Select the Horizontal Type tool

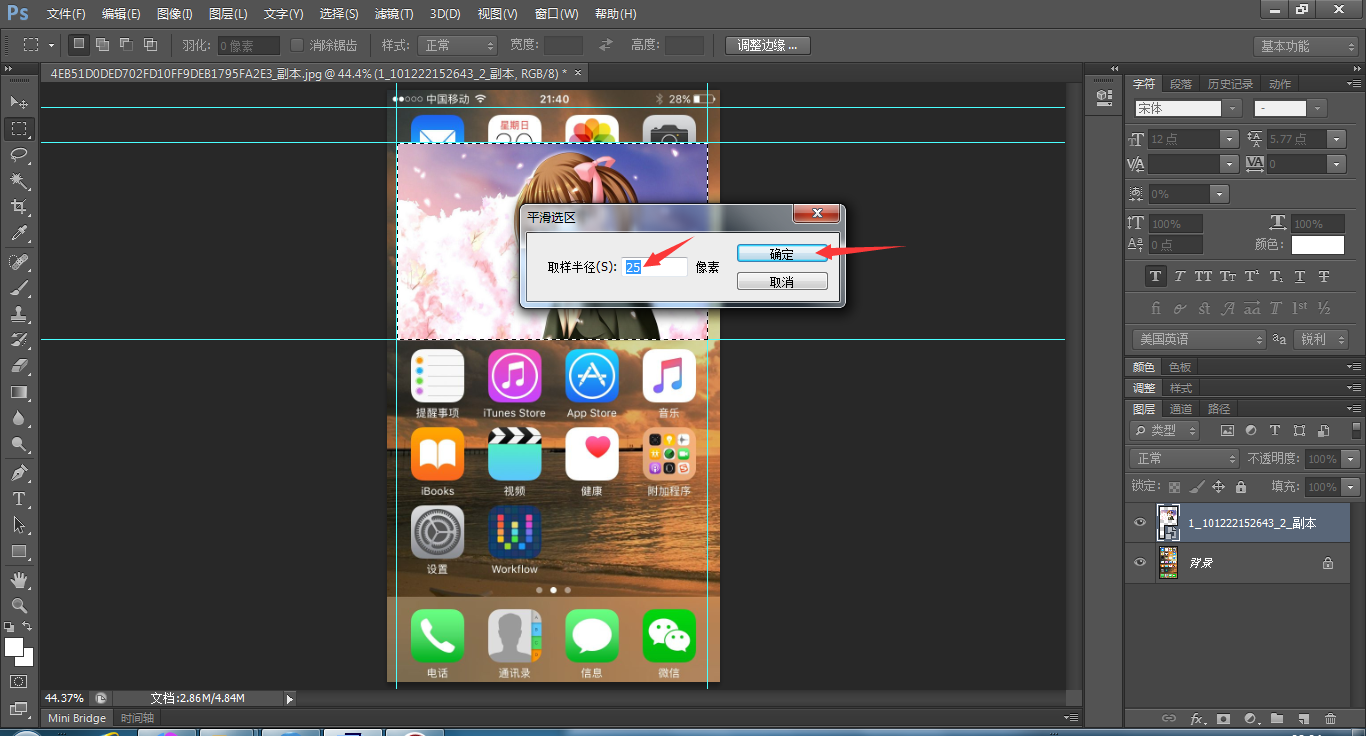[18, 498]
